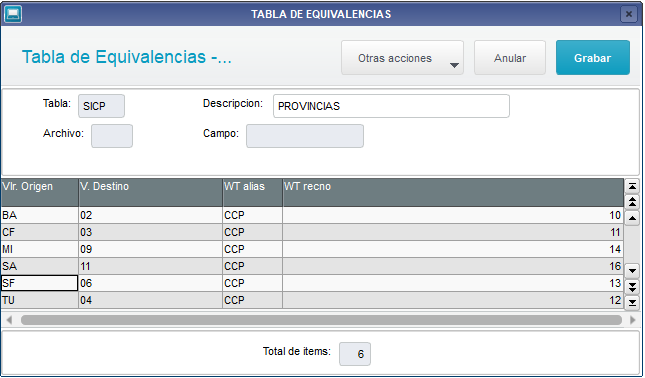Screen dimensions: 645x378
Task: Page up with the double-up arrow
Action: click(632, 202)
